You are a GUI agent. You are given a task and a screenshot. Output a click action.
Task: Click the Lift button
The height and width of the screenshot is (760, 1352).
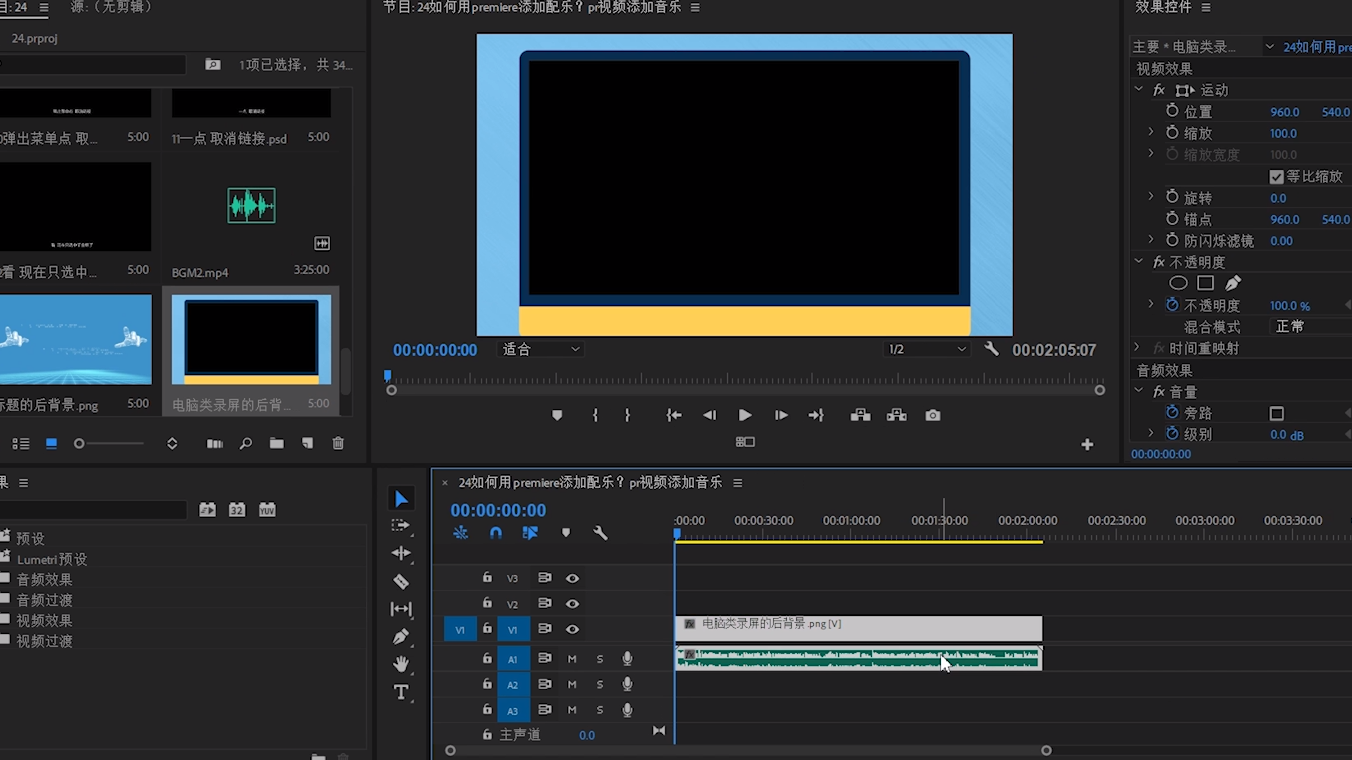[x=860, y=415]
